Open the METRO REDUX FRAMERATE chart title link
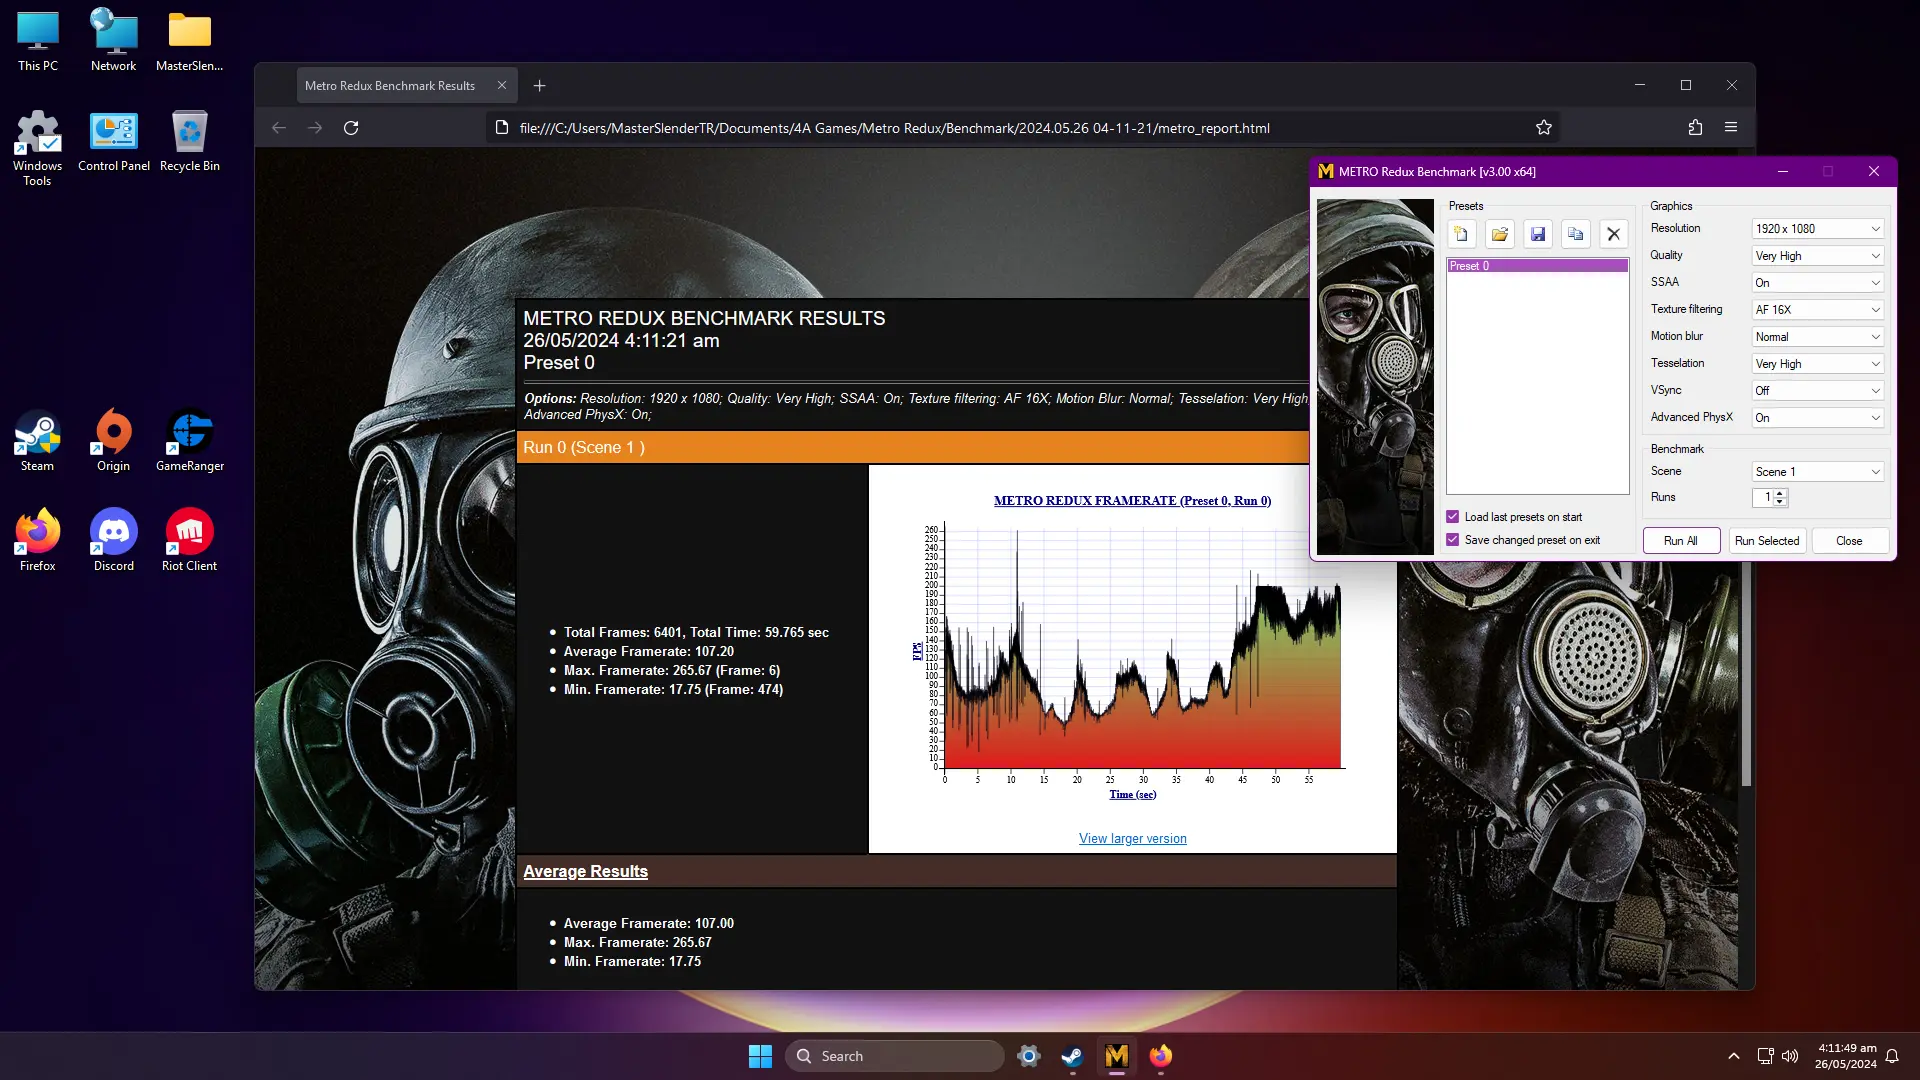 tap(1132, 501)
